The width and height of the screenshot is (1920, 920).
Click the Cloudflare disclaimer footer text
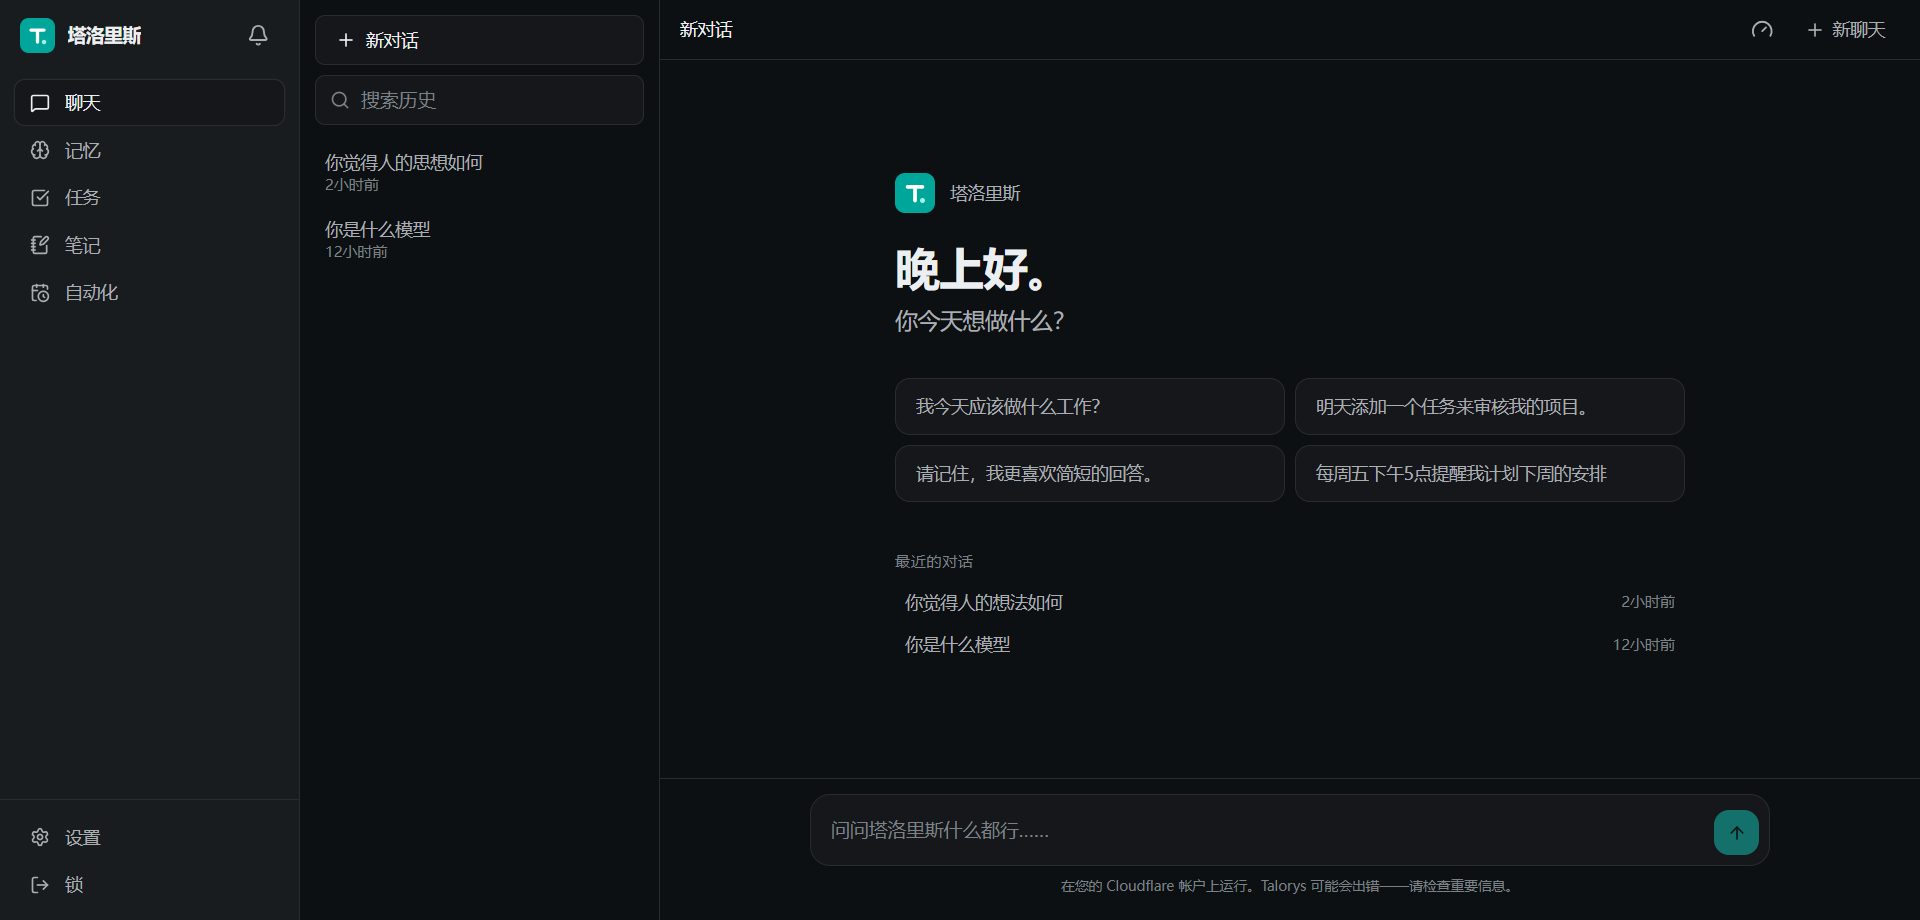(x=1289, y=886)
